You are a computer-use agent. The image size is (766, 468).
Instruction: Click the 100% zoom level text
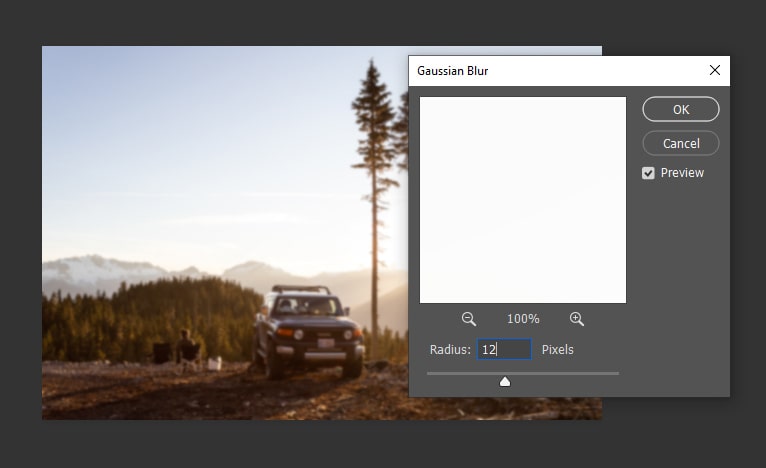[x=523, y=319]
